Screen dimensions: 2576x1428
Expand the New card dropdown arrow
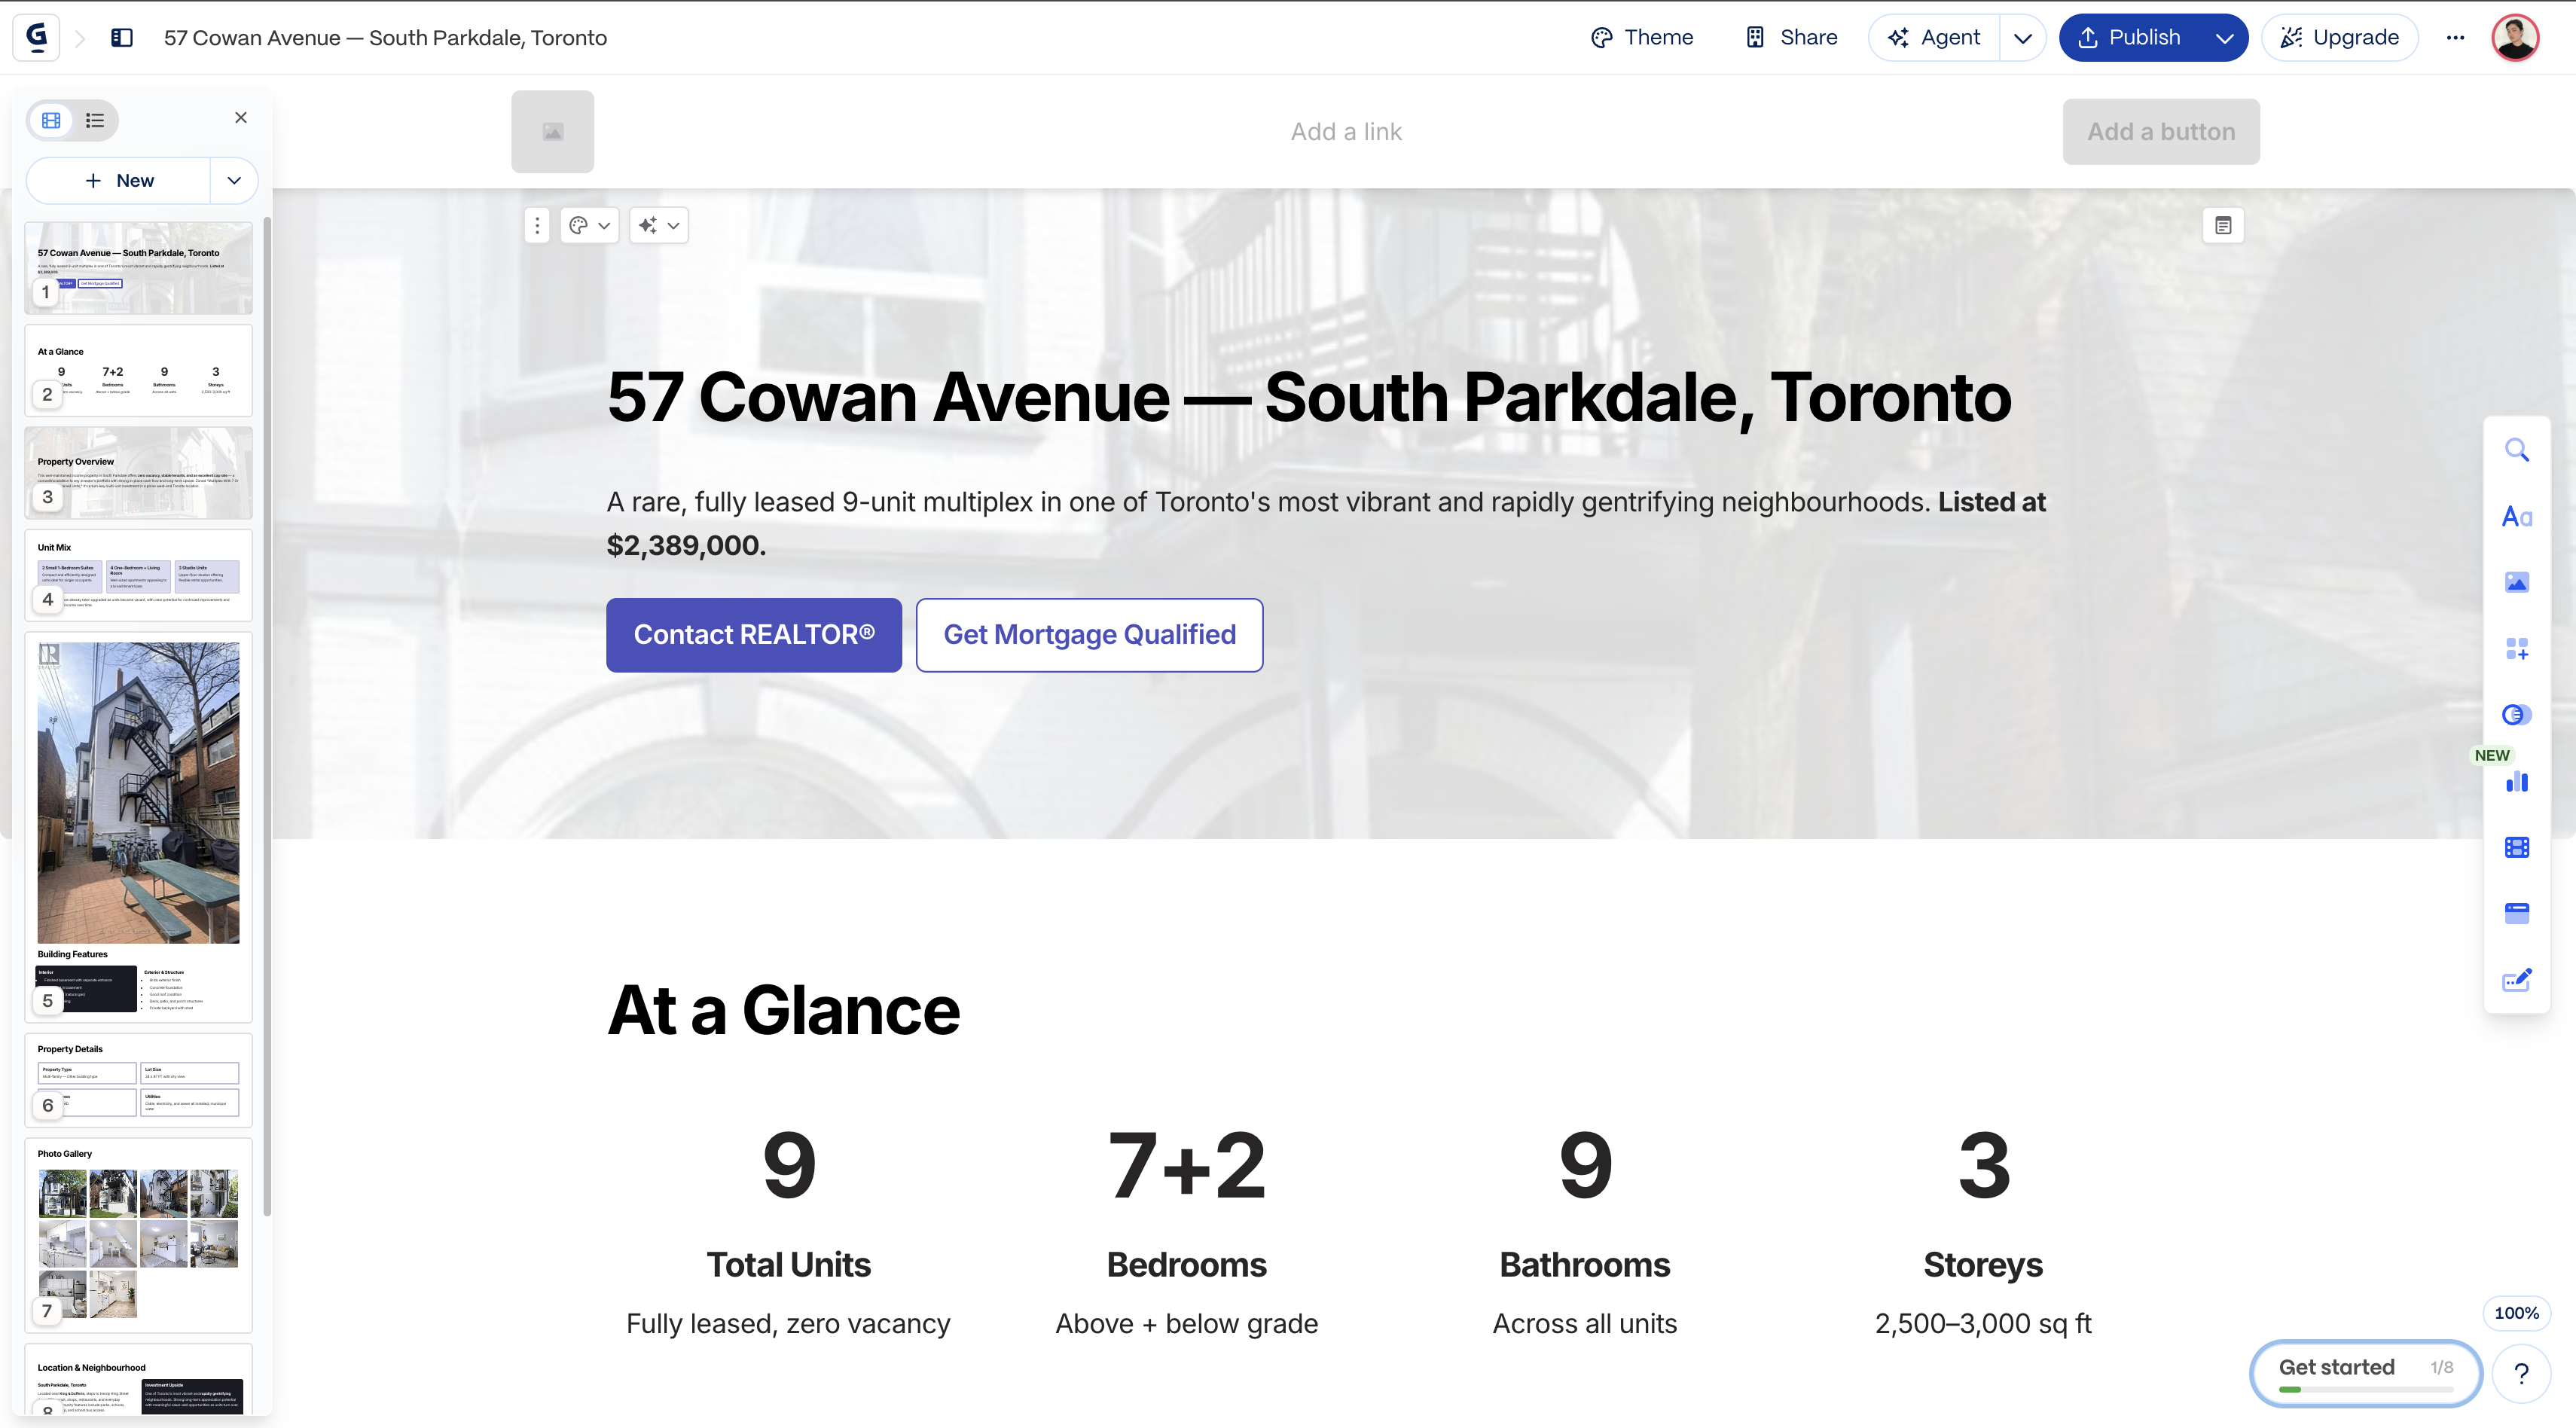pos(234,181)
